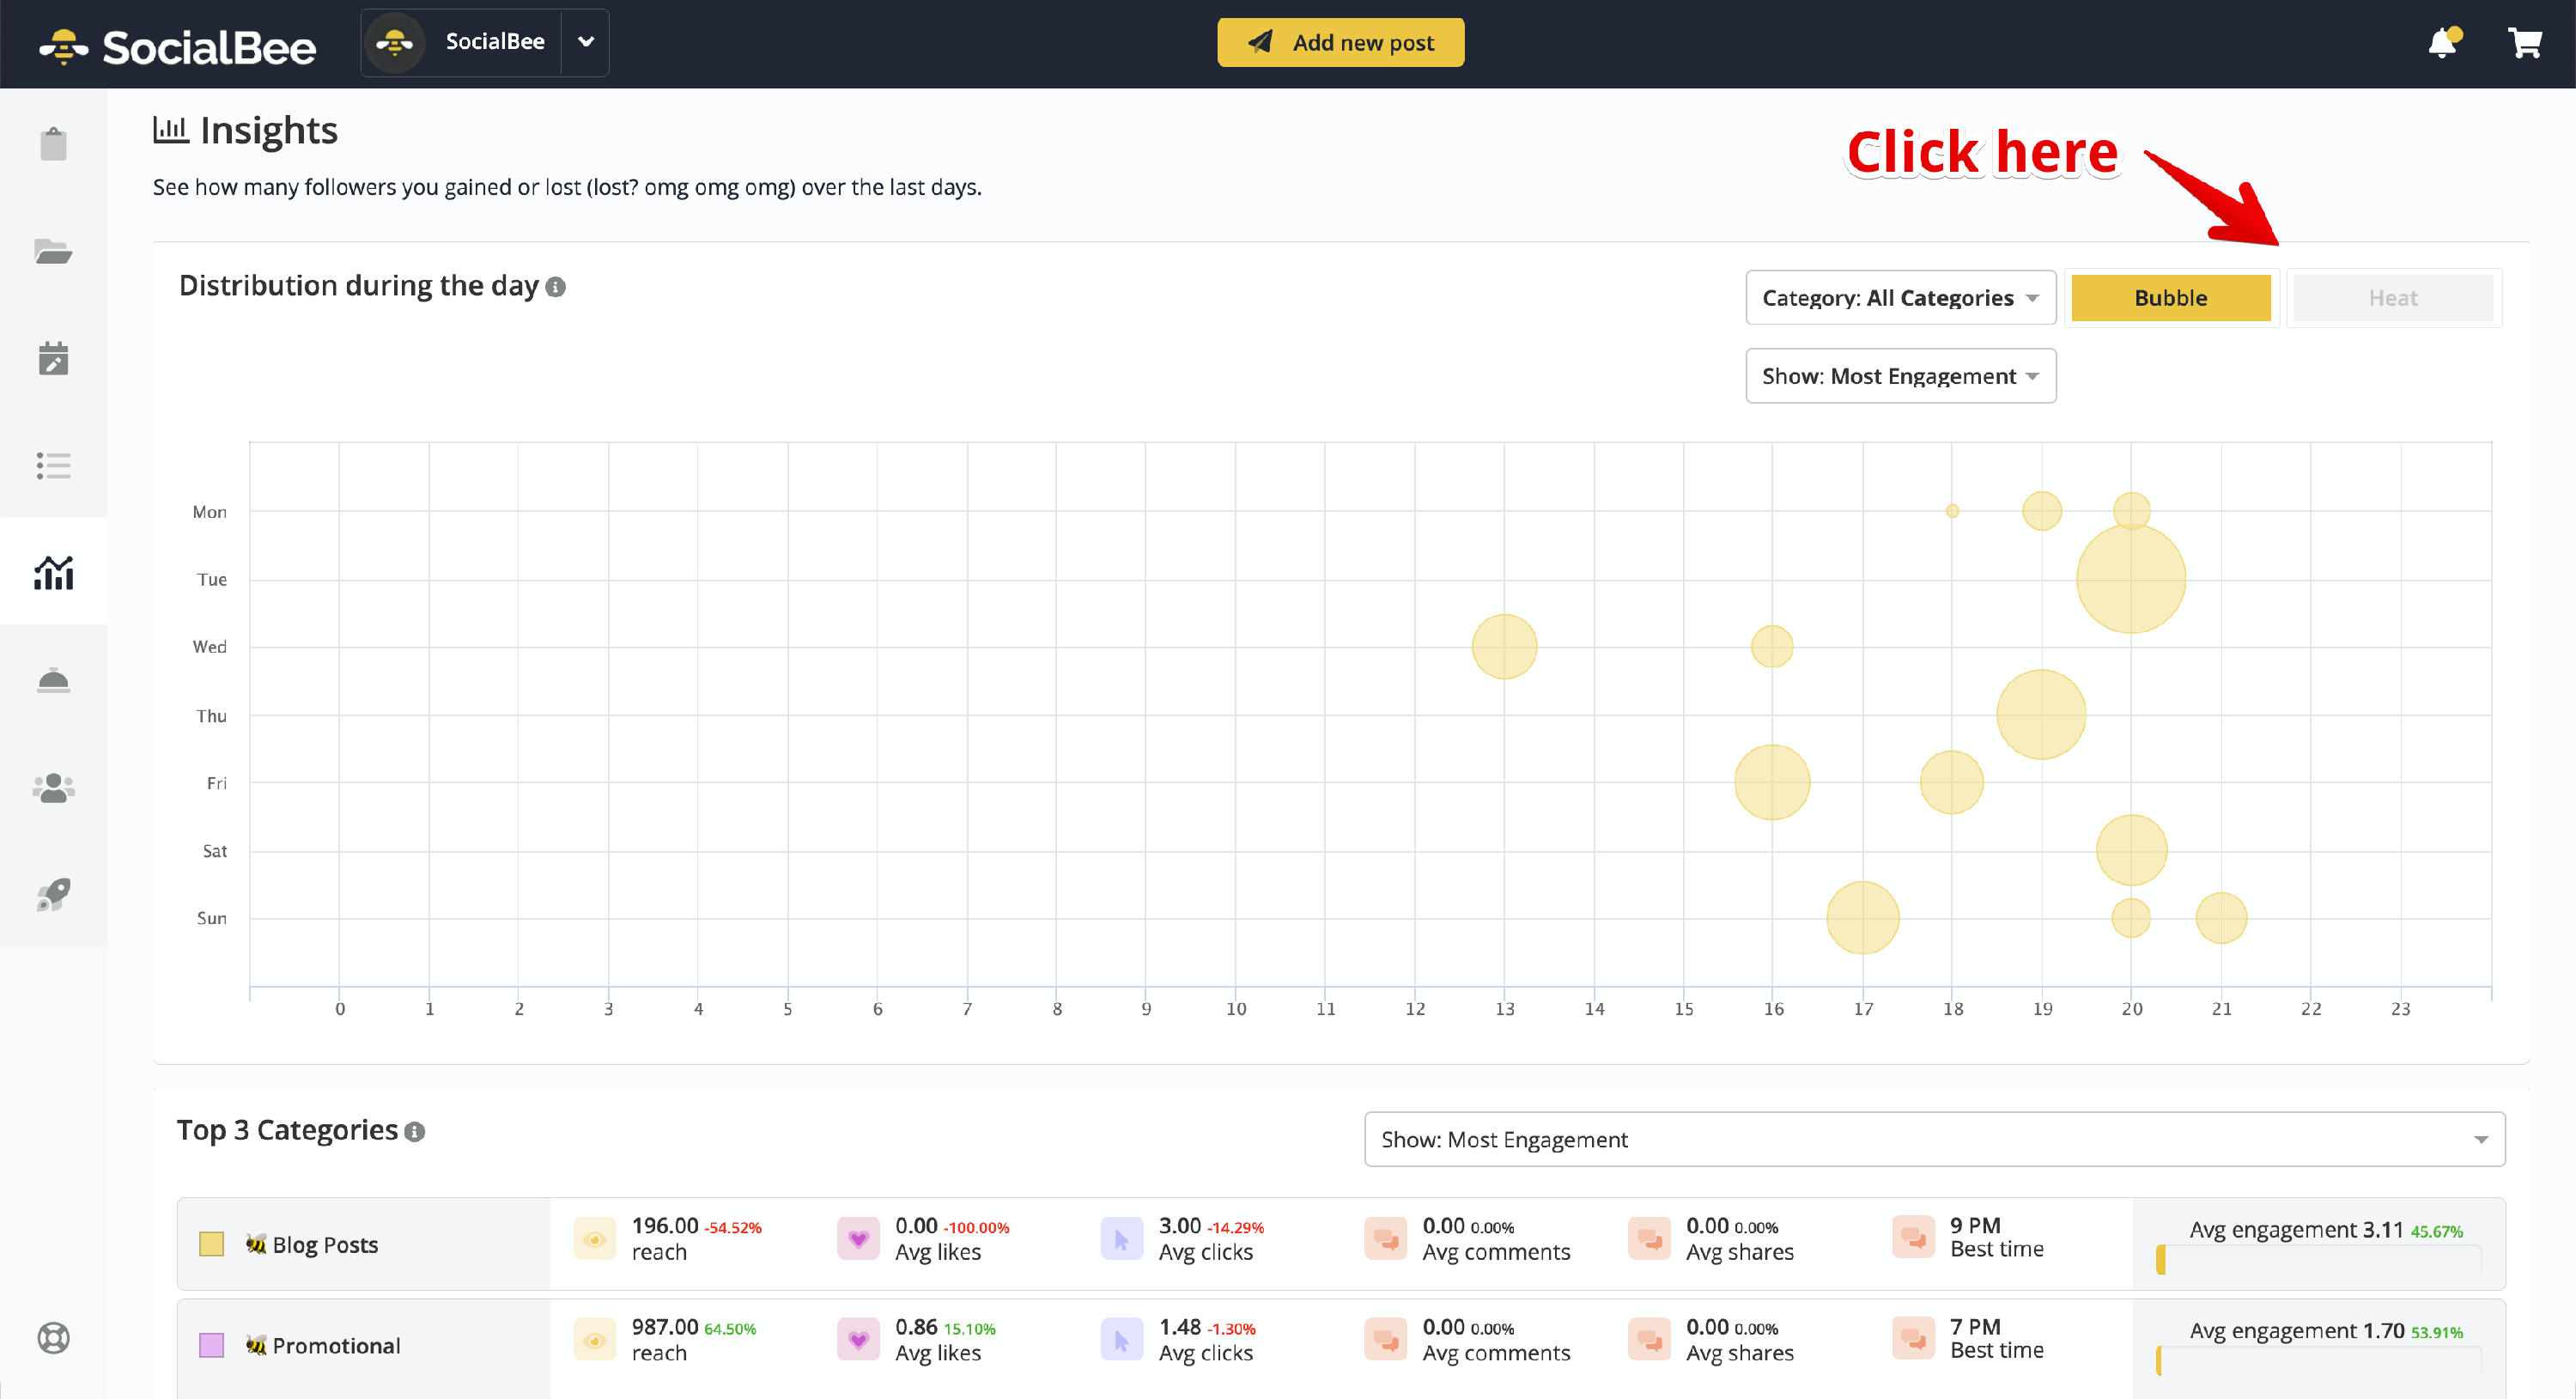
Task: Click info icon beside Top 3 Categories
Action: click(415, 1131)
